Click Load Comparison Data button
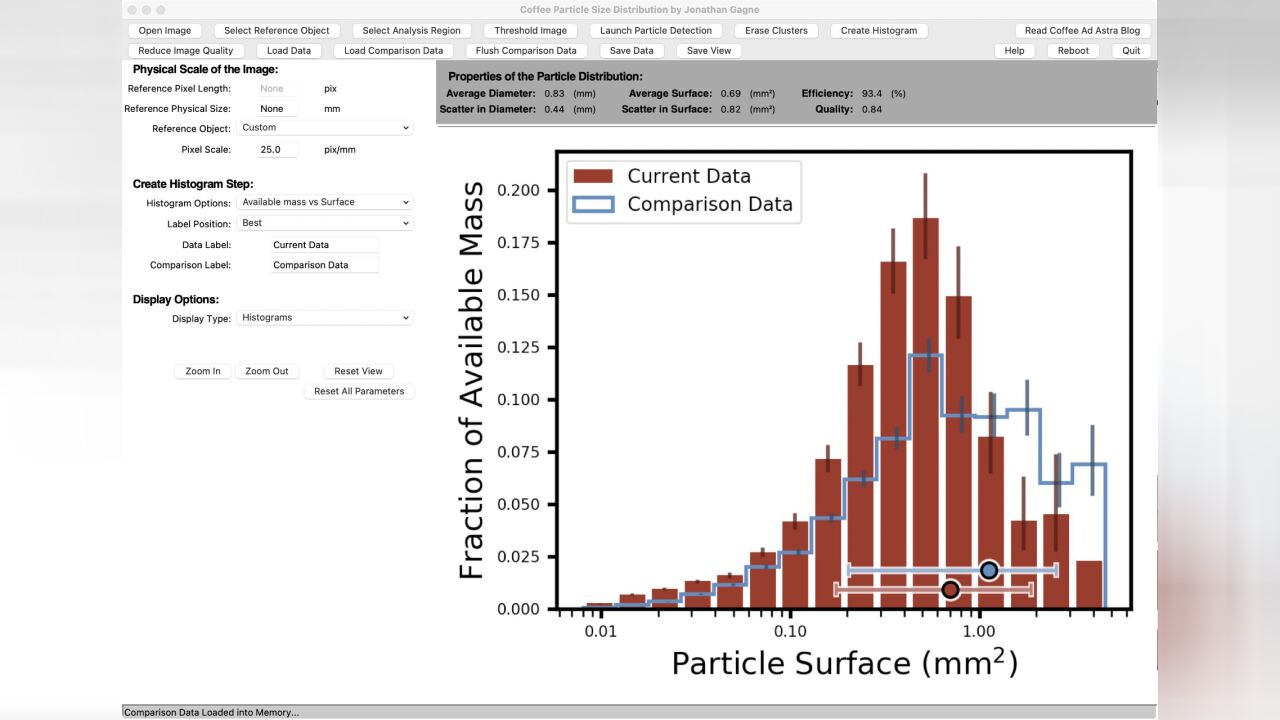 [x=393, y=50]
